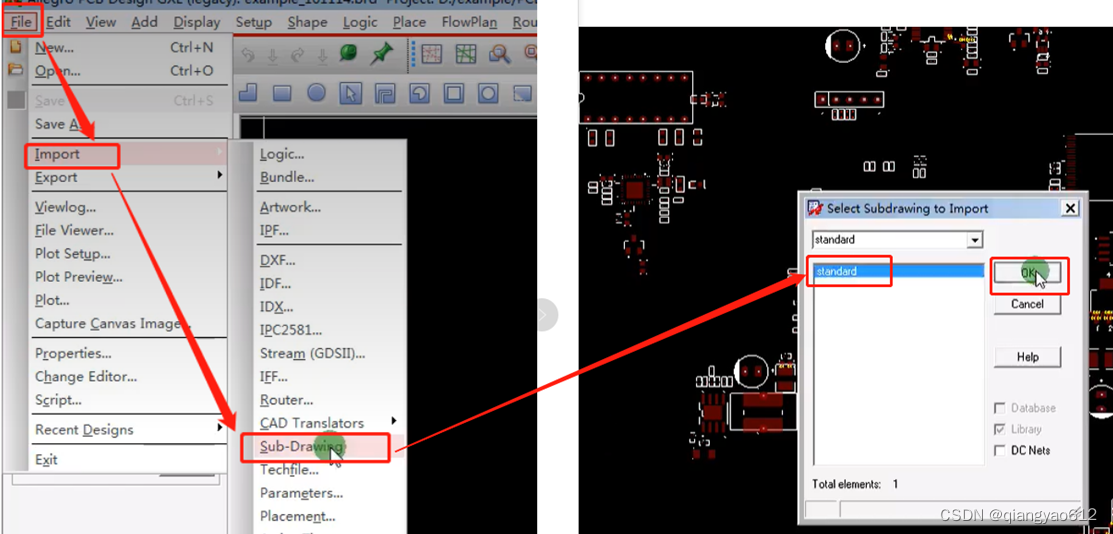The image size is (1113, 534).
Task: Open the File menu
Action: coord(21,22)
